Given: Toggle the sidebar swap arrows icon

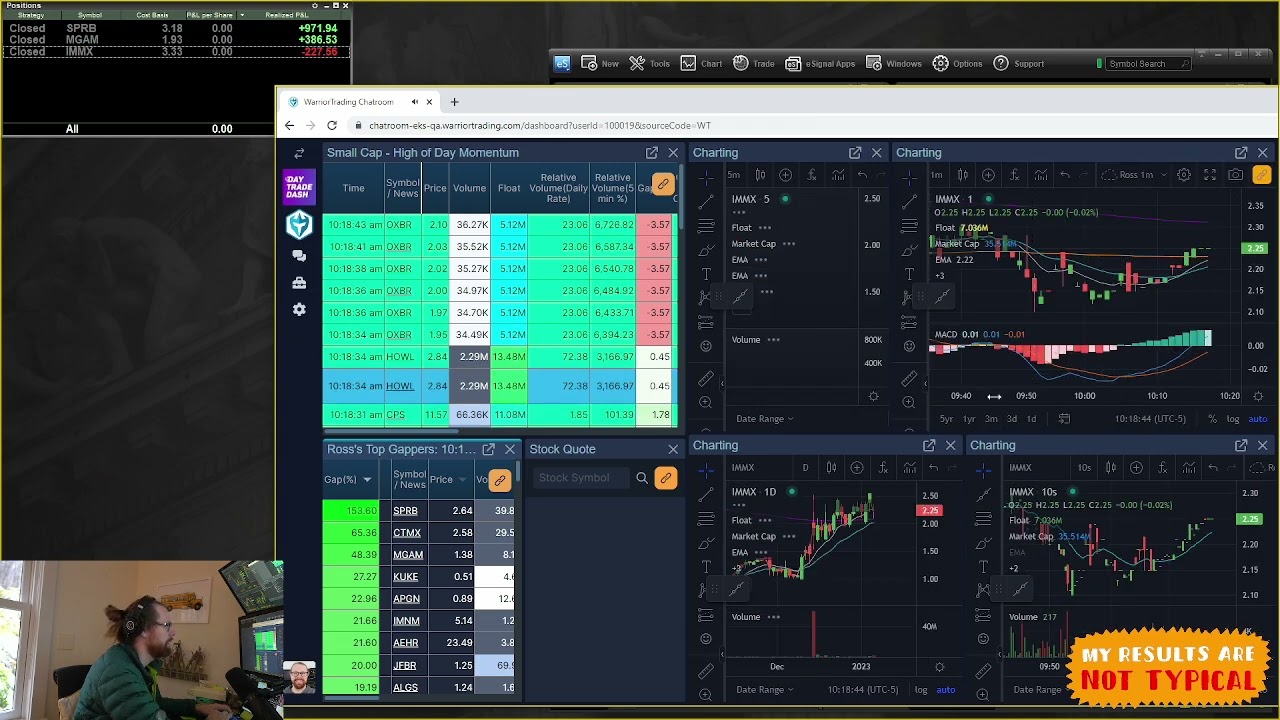Looking at the screenshot, I should click(299, 153).
